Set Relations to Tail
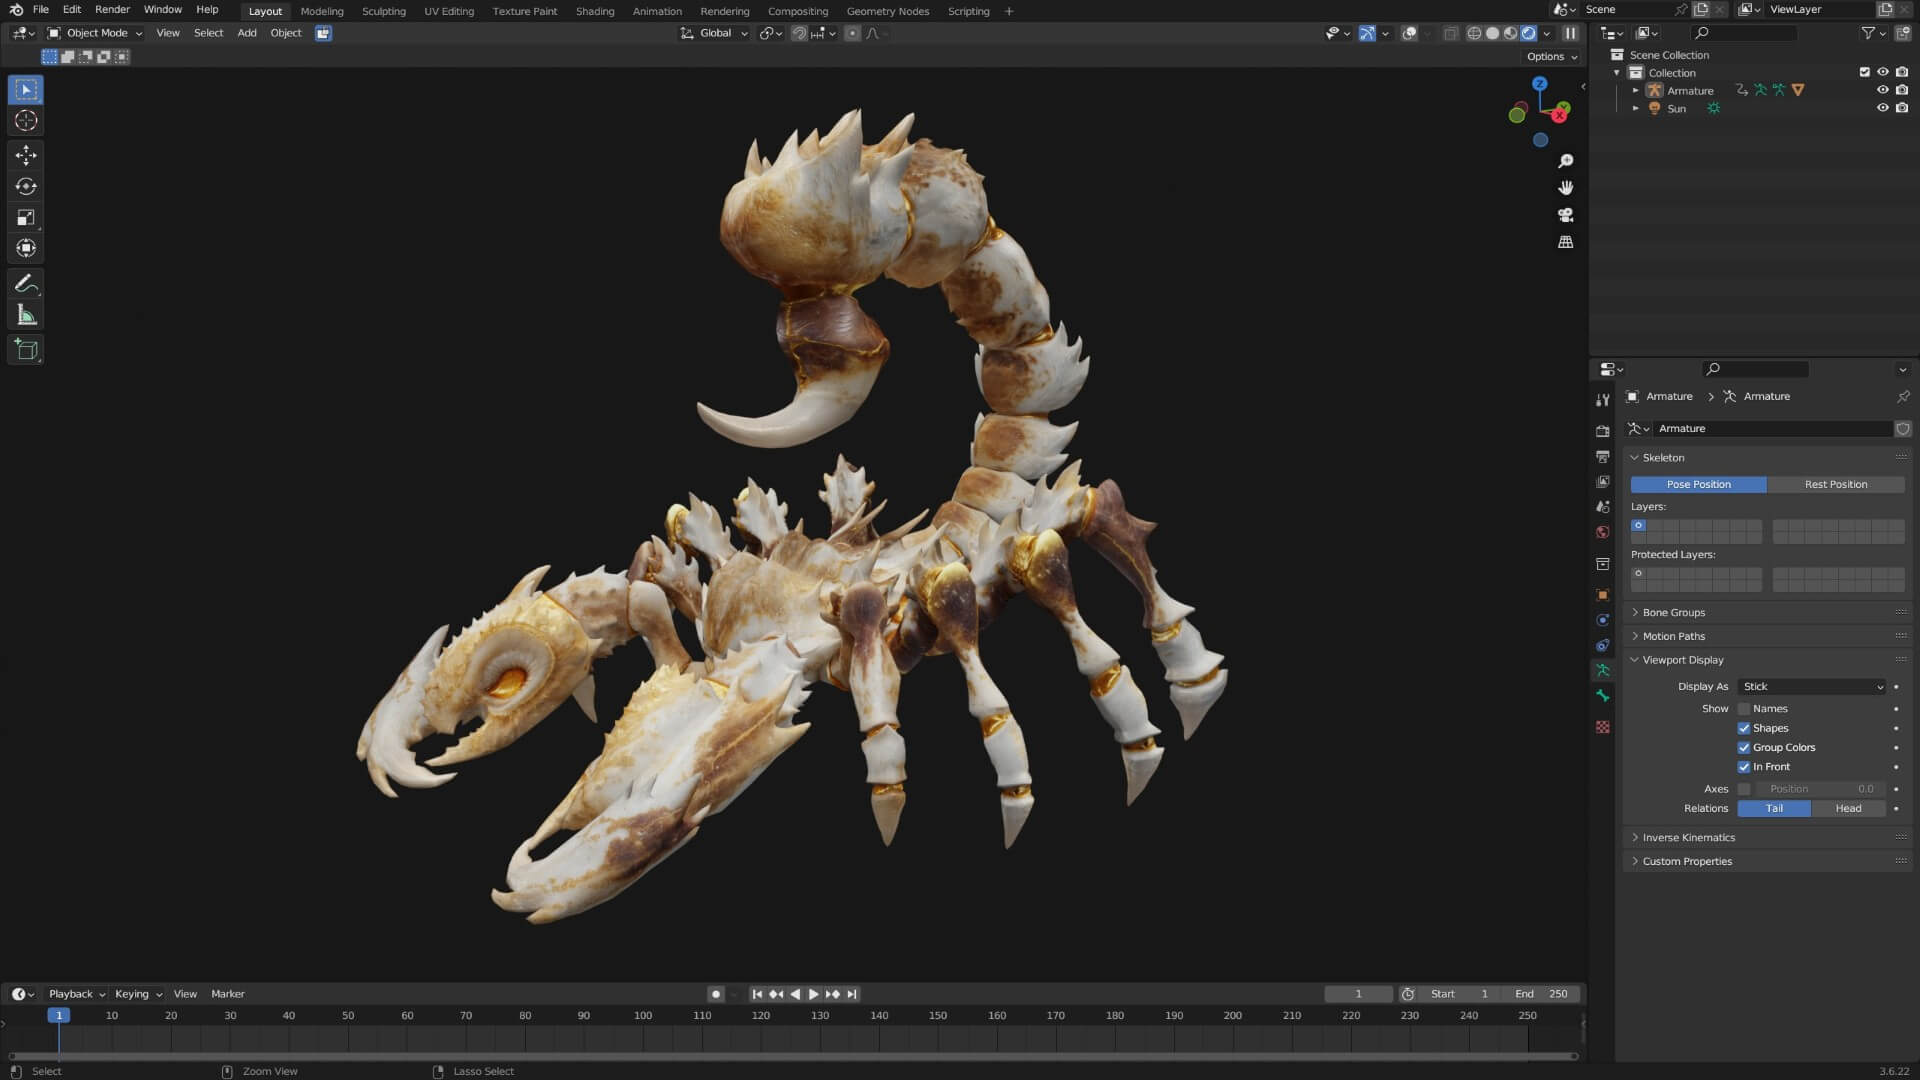1920x1080 pixels. [x=1774, y=809]
